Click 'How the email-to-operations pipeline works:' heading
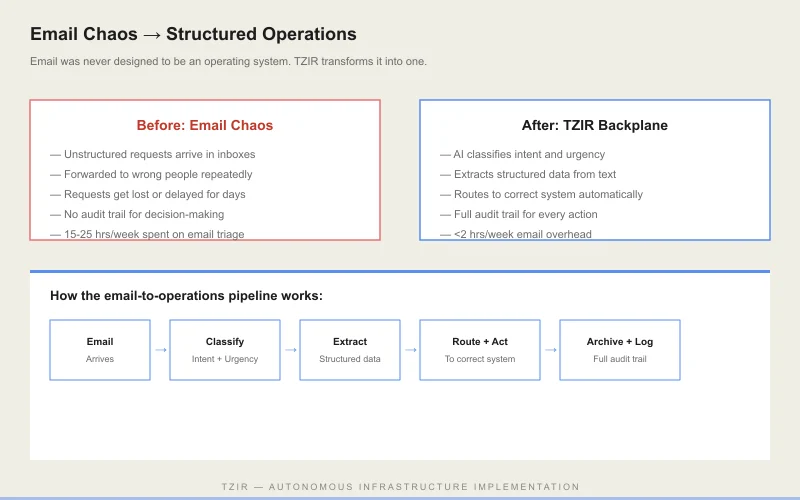Image resolution: width=800 pixels, height=500 pixels. tap(186, 296)
